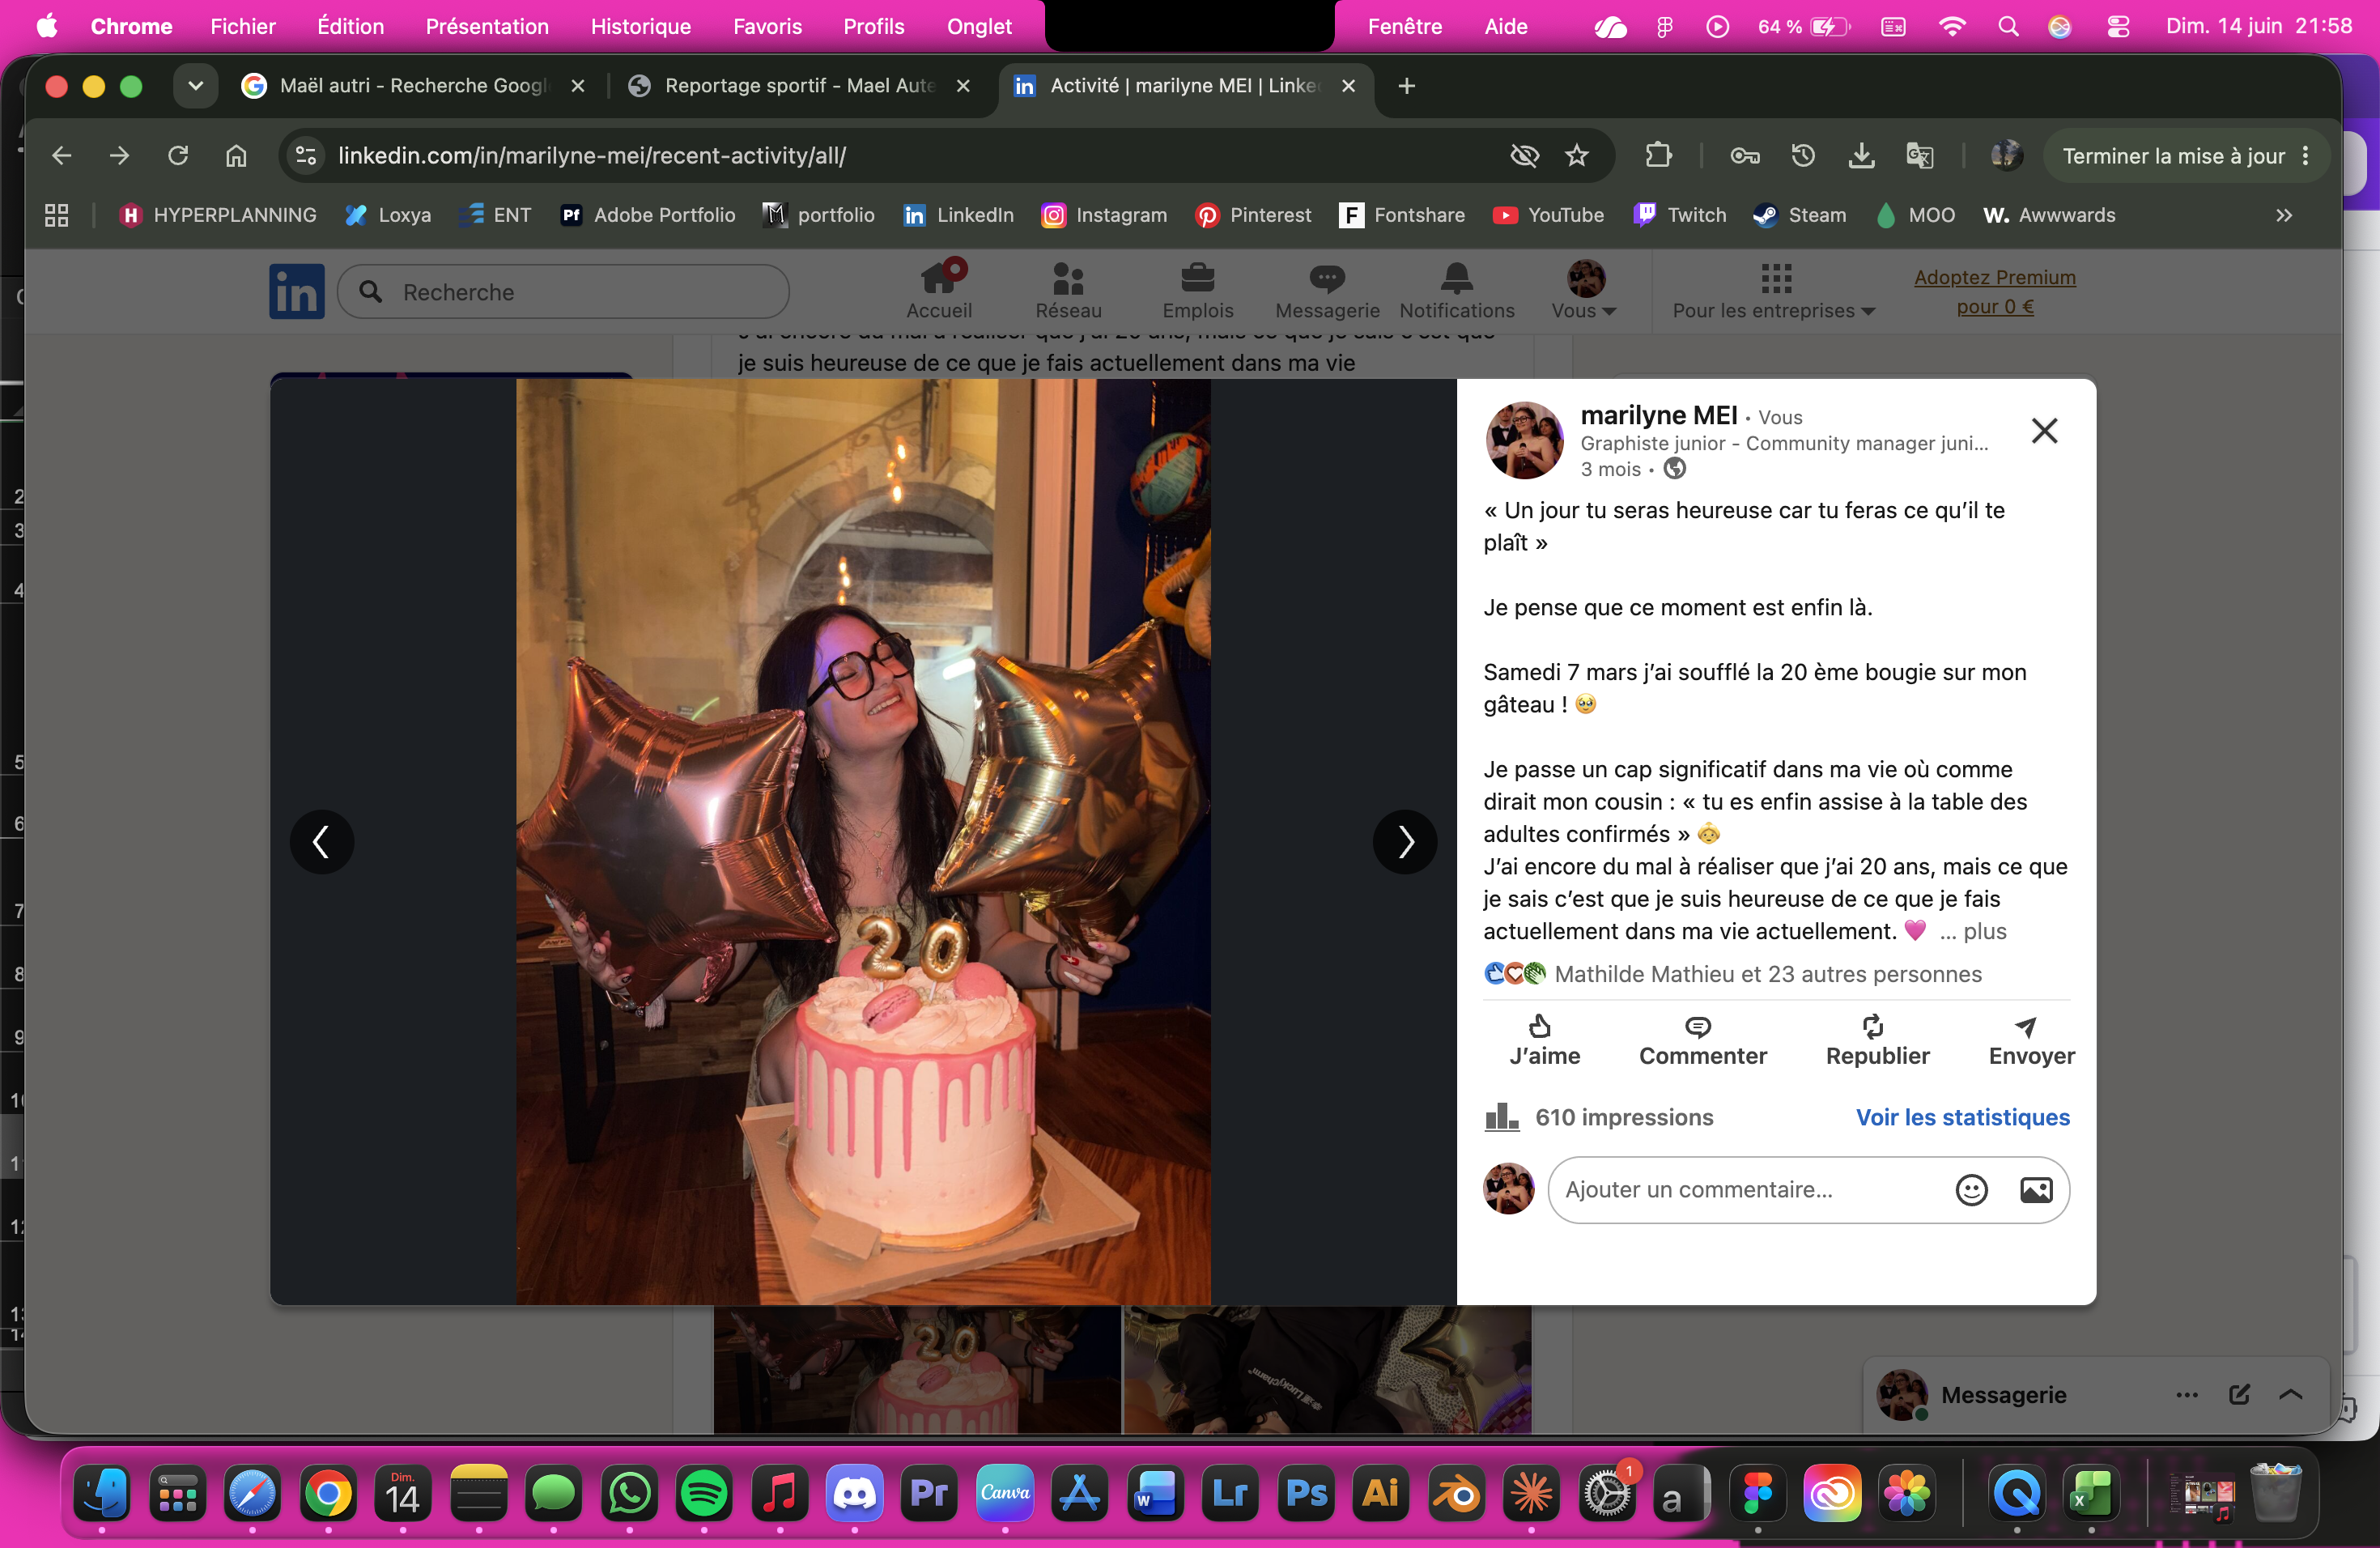
Task: Open the Chrome profile avatar menu
Action: [2005, 156]
